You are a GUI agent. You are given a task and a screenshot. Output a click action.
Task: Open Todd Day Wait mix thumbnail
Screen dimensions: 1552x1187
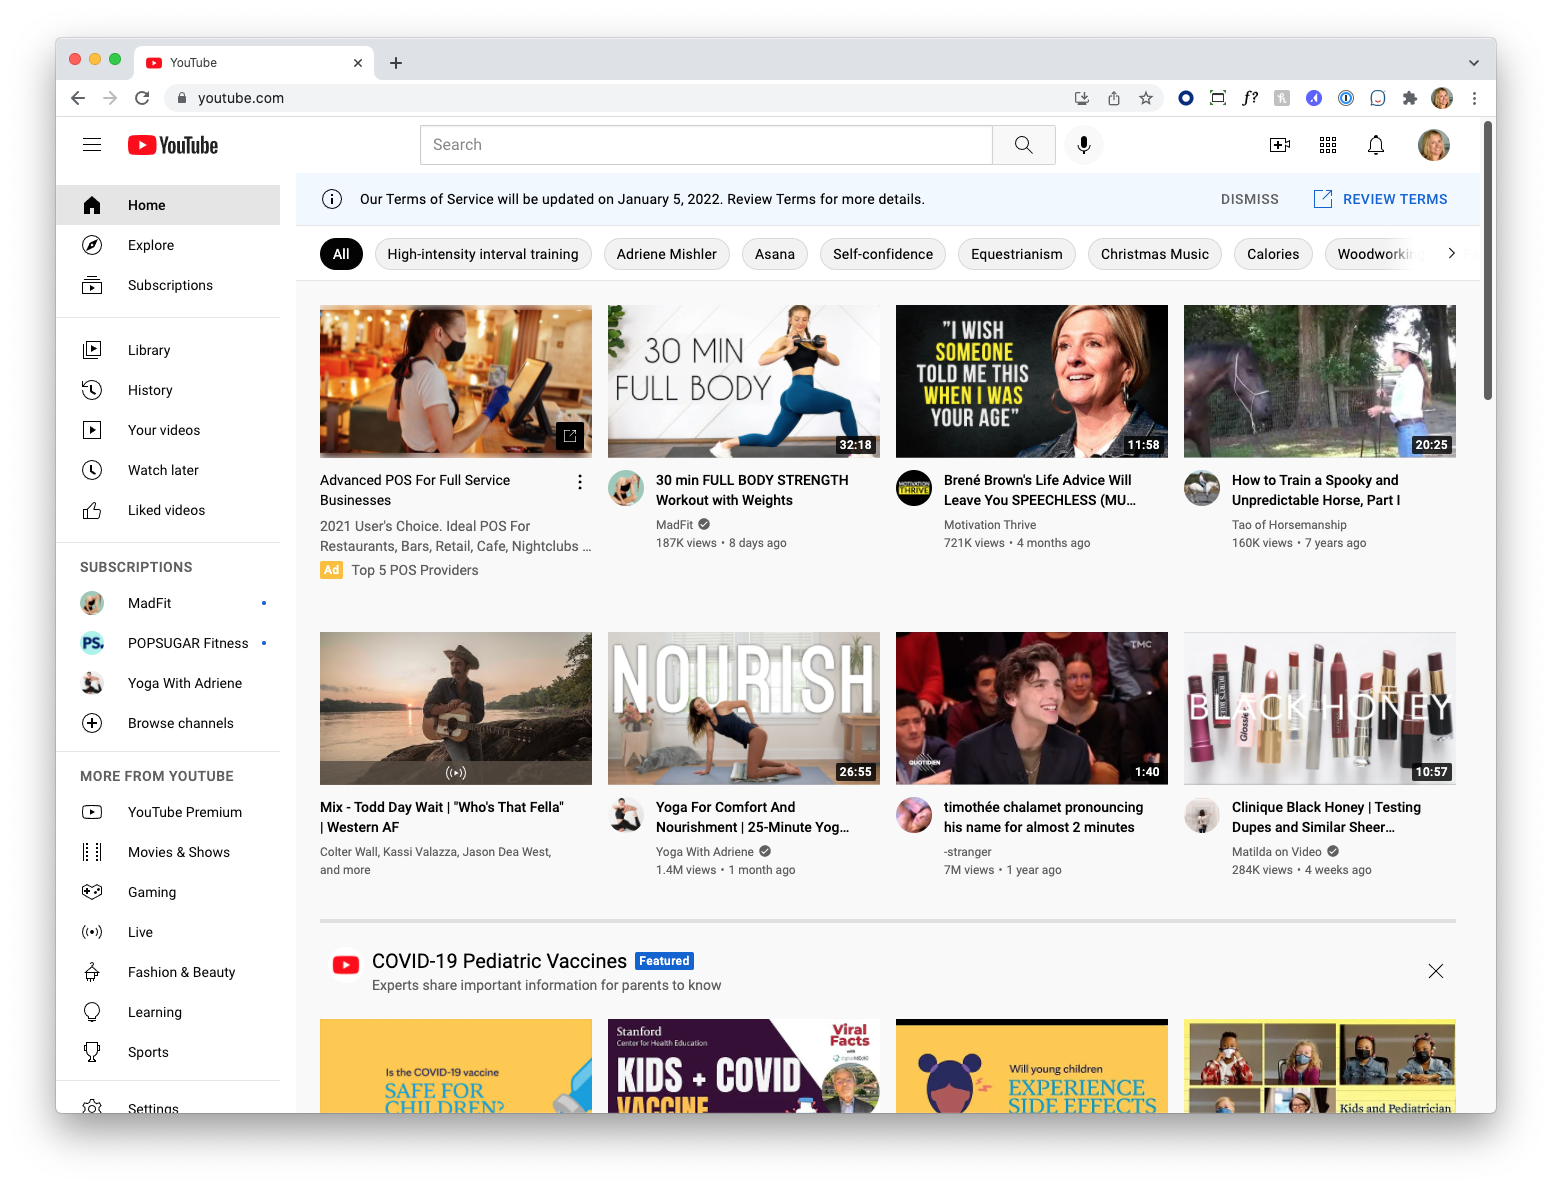[x=456, y=708]
